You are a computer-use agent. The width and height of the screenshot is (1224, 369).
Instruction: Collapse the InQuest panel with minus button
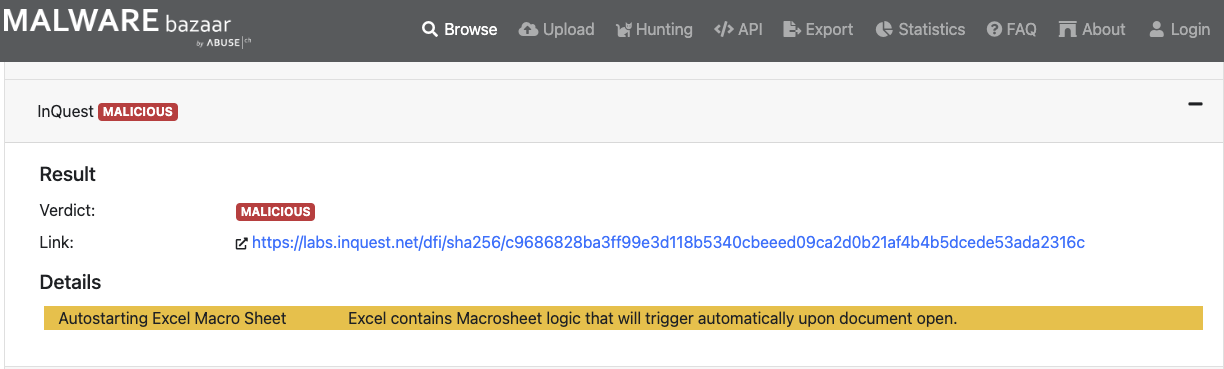click(1194, 104)
